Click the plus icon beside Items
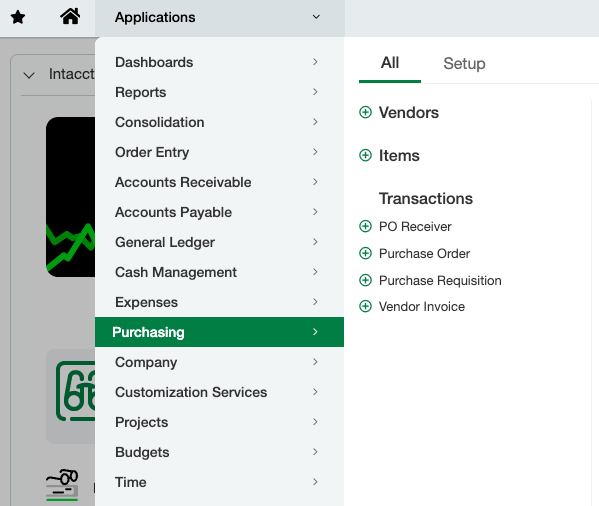The height and width of the screenshot is (506, 599). (365, 155)
